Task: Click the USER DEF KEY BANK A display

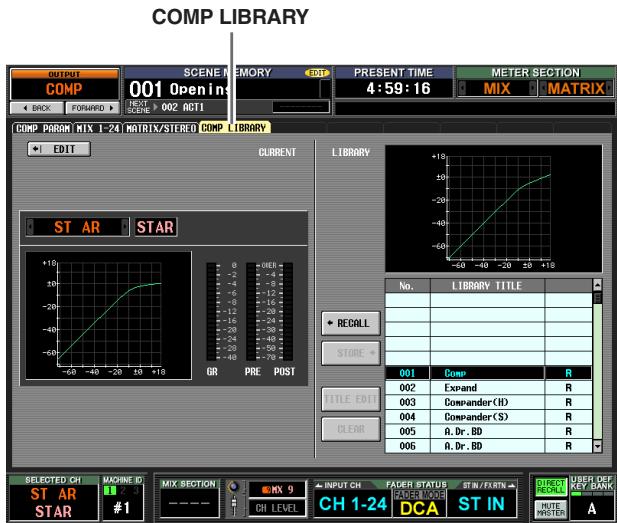Action: 591,498
